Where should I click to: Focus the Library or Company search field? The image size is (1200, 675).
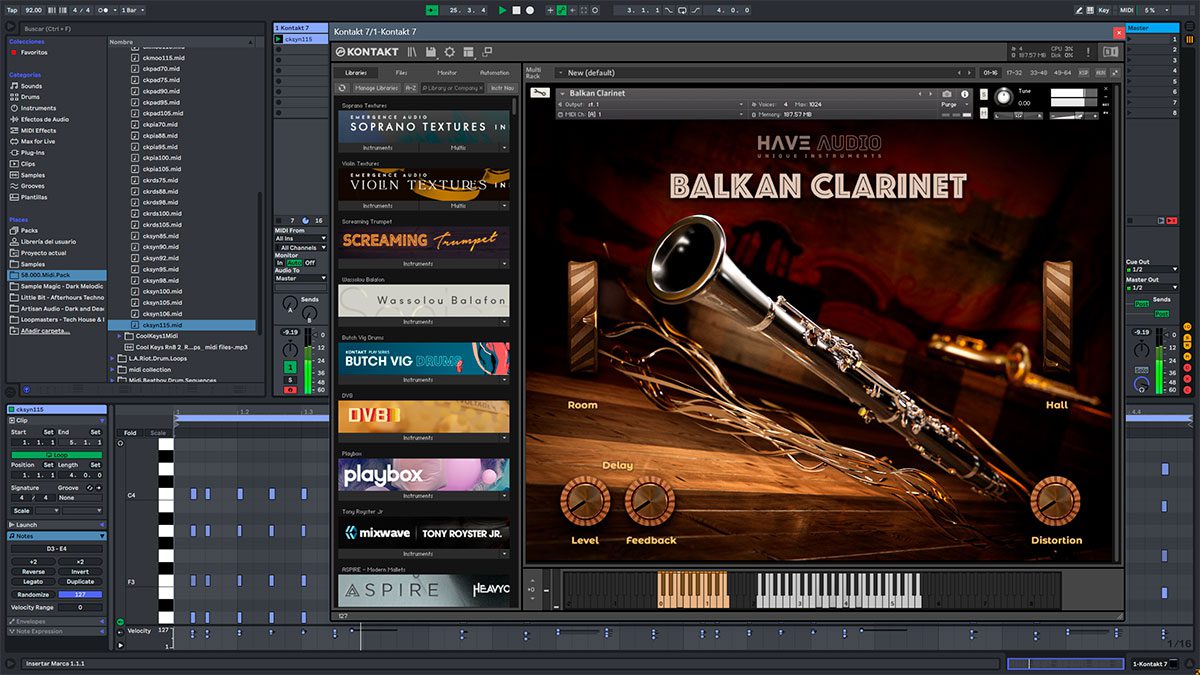[452, 88]
